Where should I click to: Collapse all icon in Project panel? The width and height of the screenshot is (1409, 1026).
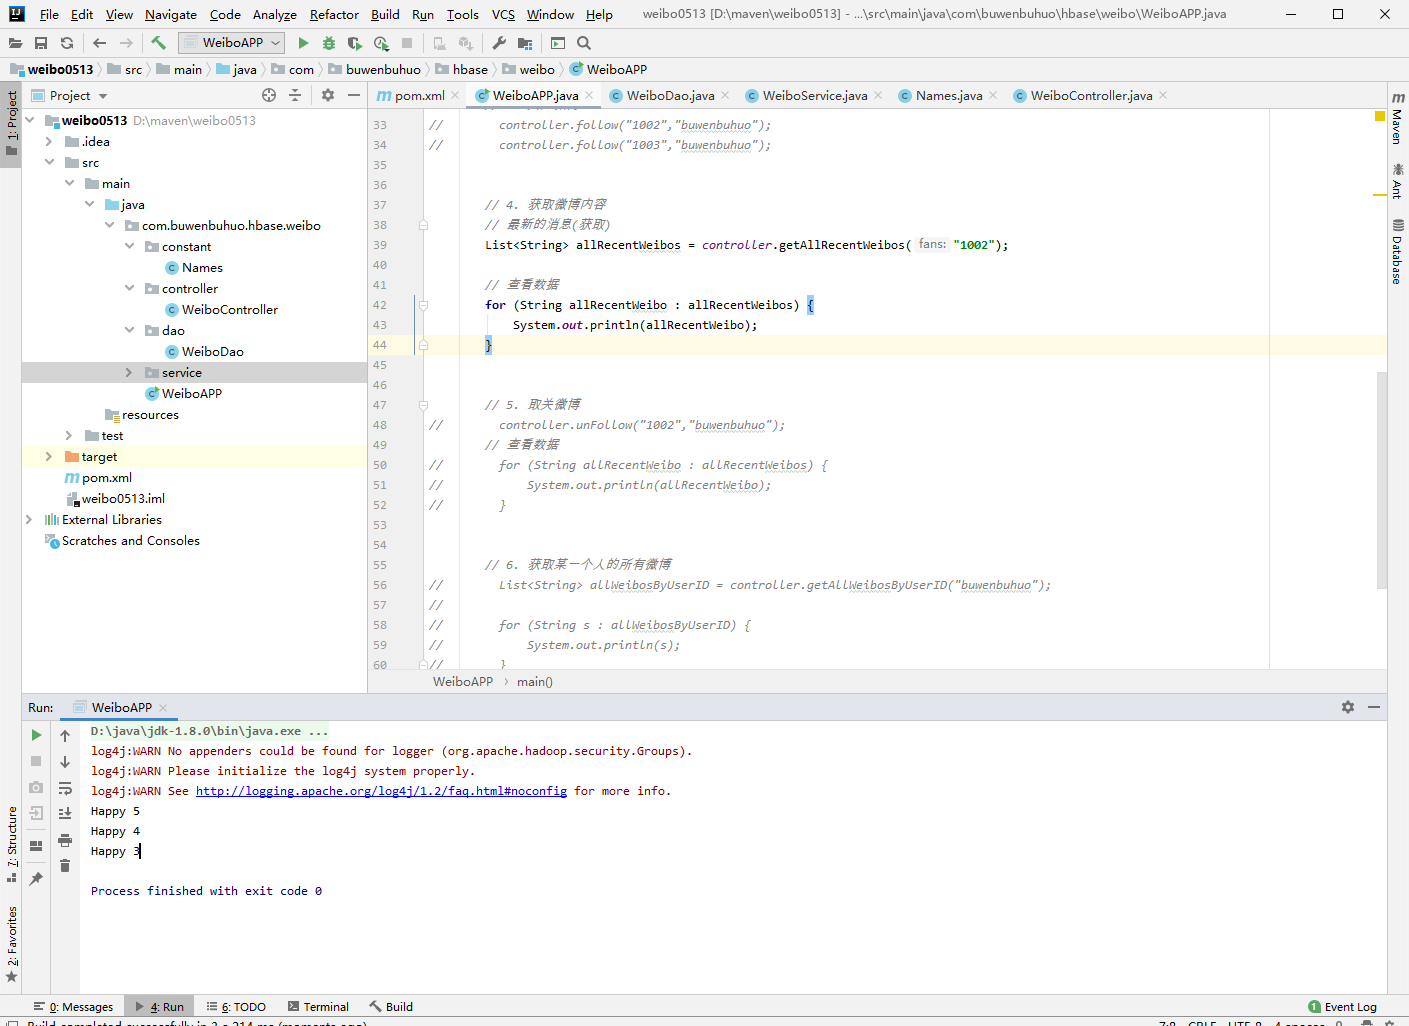295,95
